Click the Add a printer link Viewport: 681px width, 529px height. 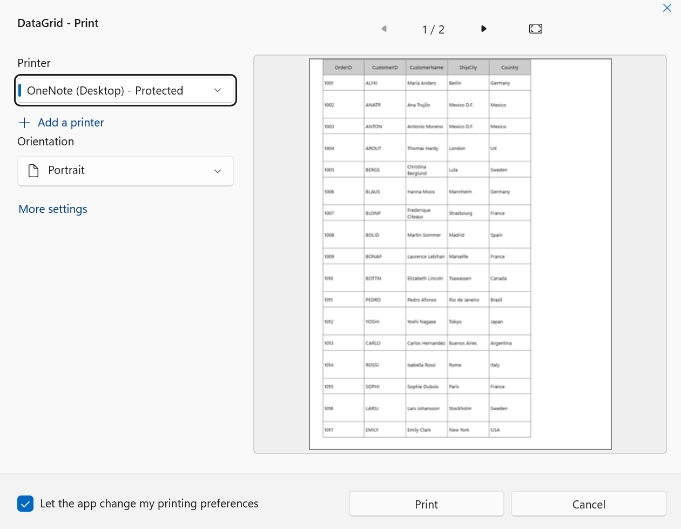(61, 122)
